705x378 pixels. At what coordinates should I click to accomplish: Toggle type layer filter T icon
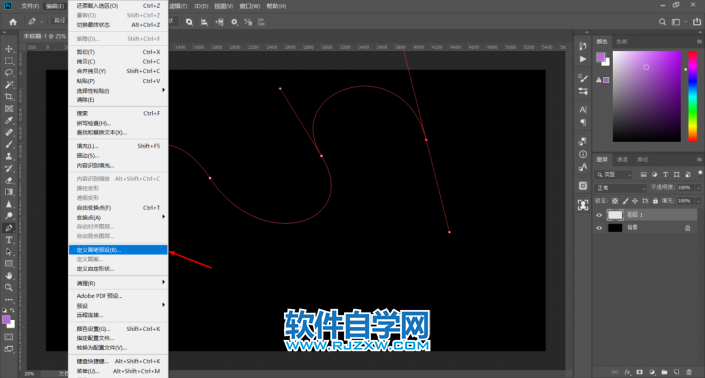665,174
